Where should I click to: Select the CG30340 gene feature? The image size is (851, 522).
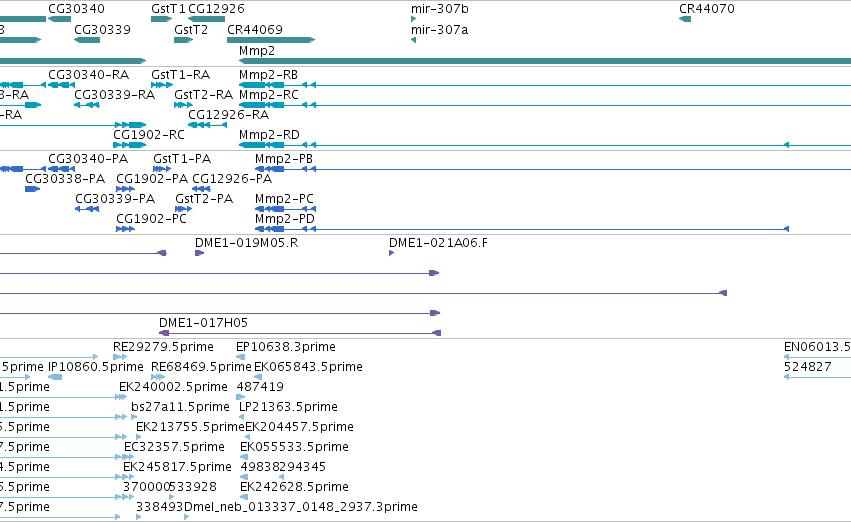click(59, 19)
